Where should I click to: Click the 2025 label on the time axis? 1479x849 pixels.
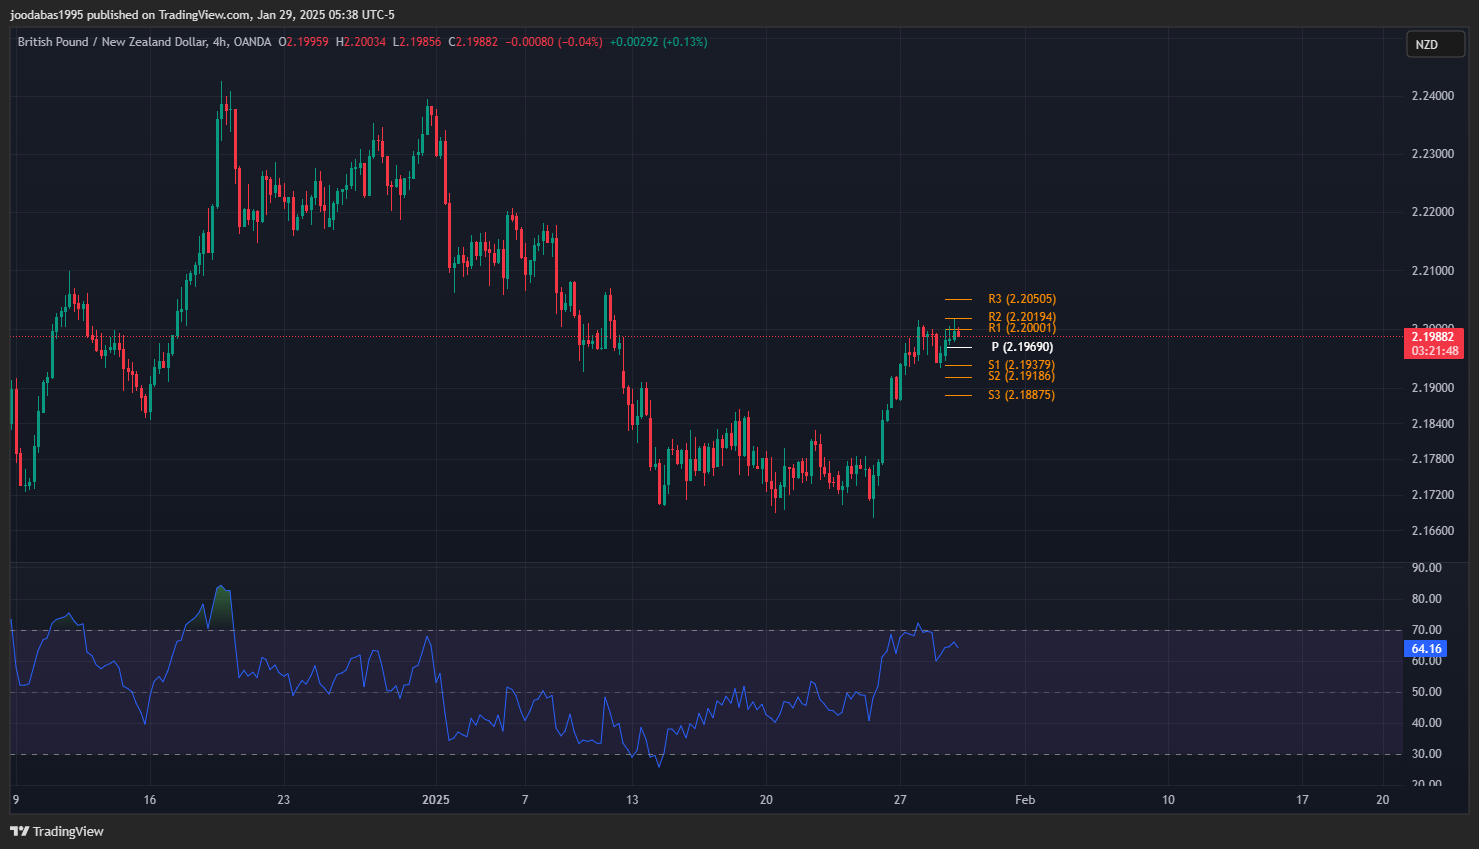point(436,799)
